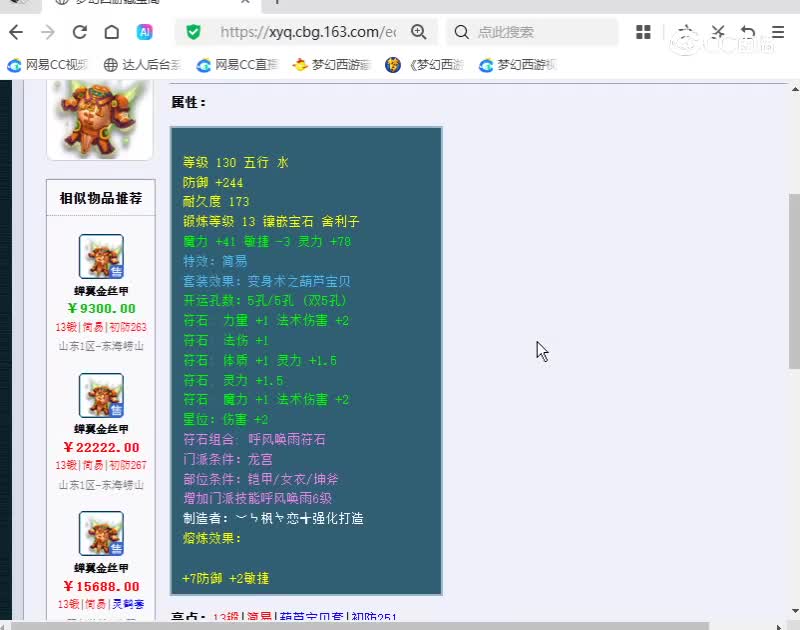Click the search magnifier icon
800x630 pixels.
[461, 32]
